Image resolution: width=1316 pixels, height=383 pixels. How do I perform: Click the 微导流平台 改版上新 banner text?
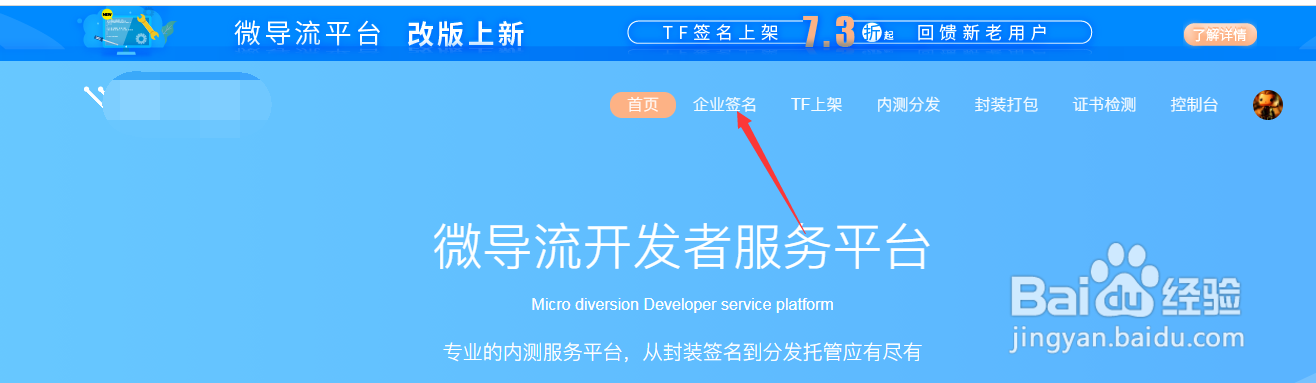380,33
